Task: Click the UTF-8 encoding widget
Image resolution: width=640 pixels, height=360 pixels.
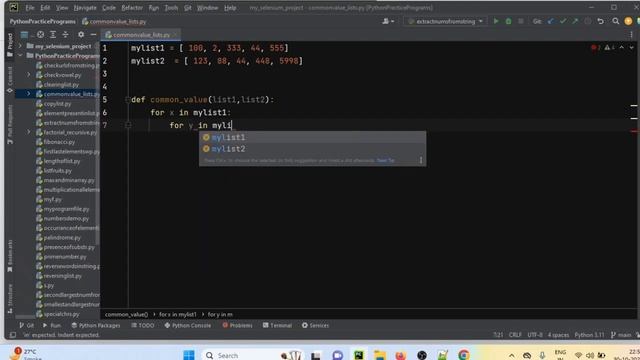Action: click(x=535, y=335)
